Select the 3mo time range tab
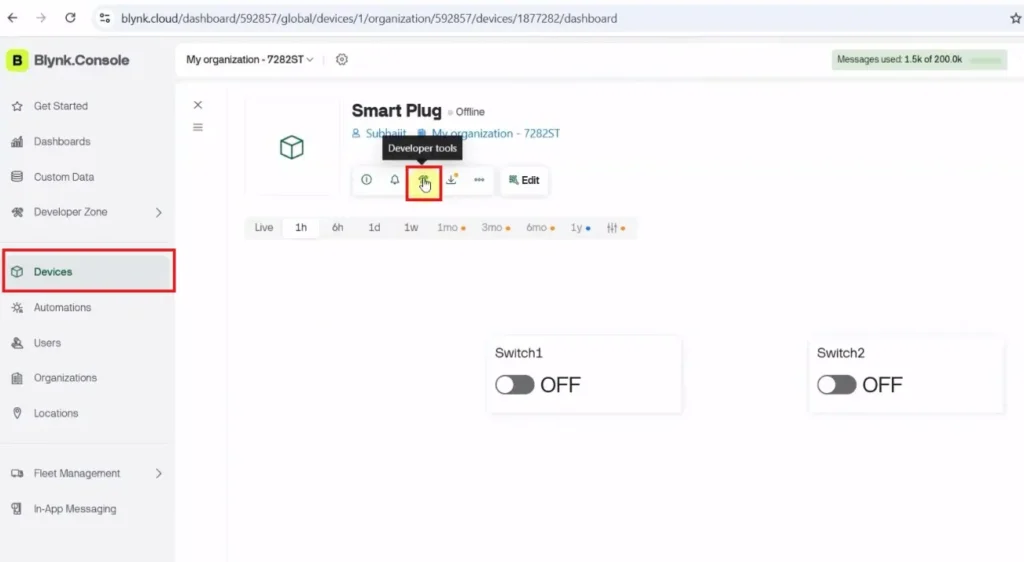Image resolution: width=1024 pixels, height=562 pixels. 495,228
